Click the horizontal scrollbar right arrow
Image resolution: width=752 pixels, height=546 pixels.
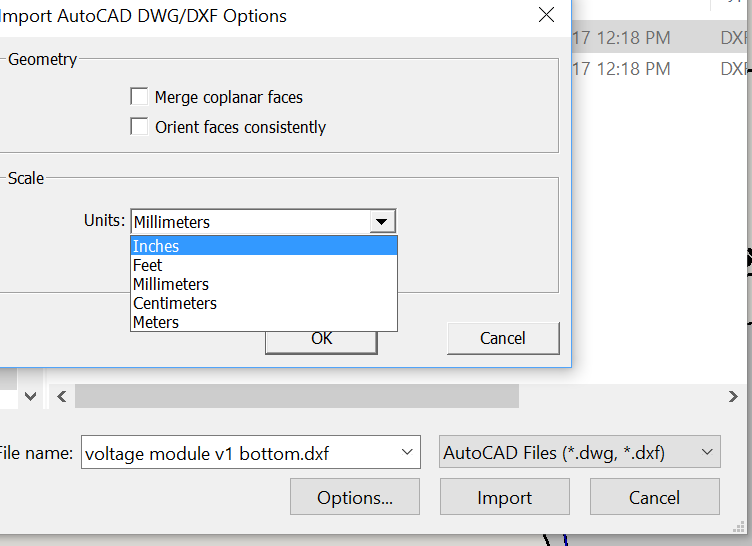click(x=733, y=396)
